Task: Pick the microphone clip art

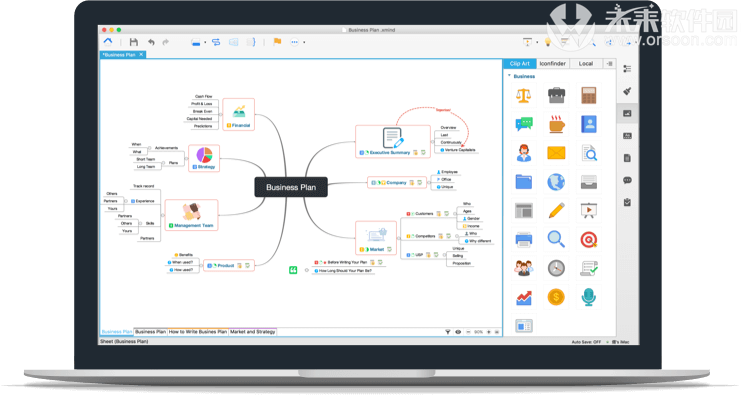Action: [589, 297]
